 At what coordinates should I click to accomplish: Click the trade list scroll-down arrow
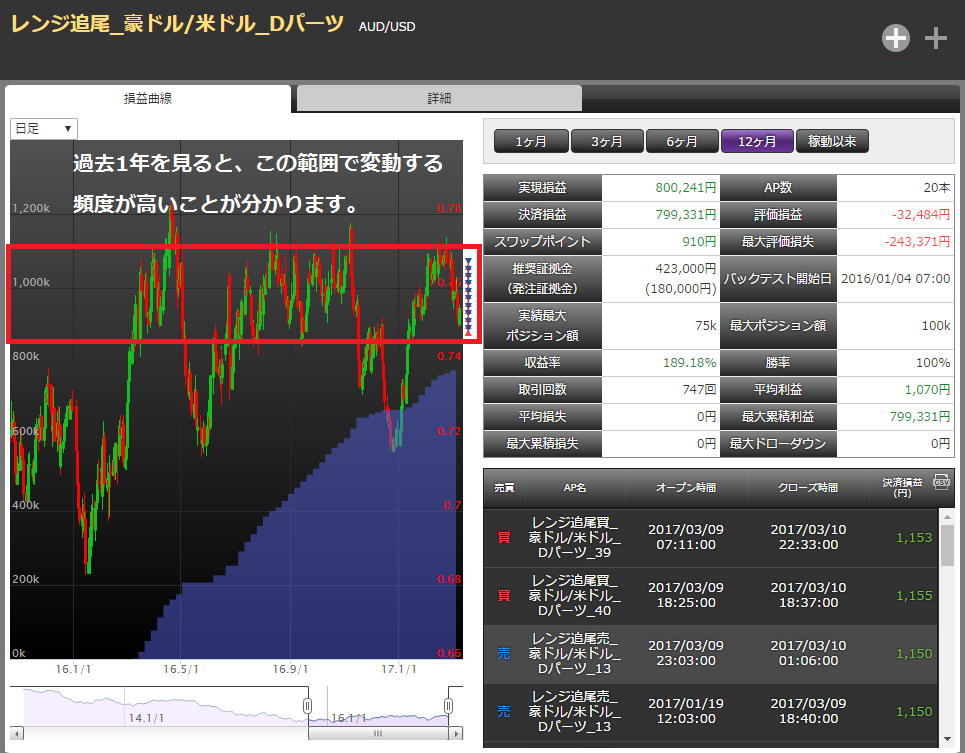pyautogui.click(x=946, y=739)
